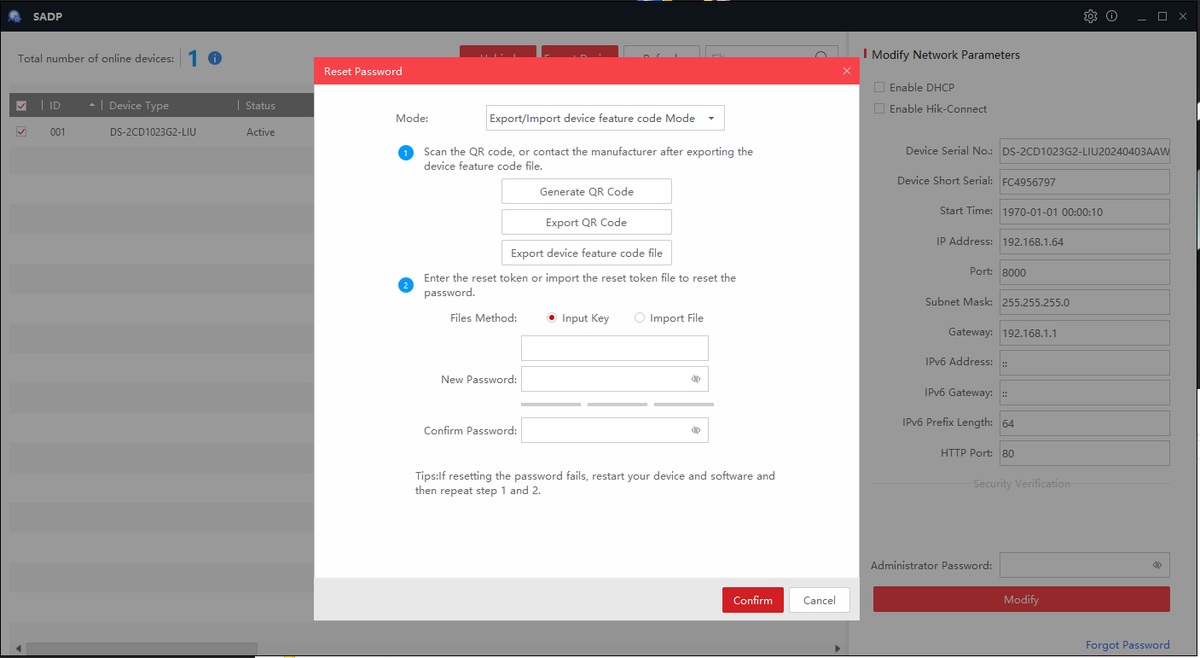Click the IPv6 Address field
The height and width of the screenshot is (658, 1200).
pos(1084,362)
